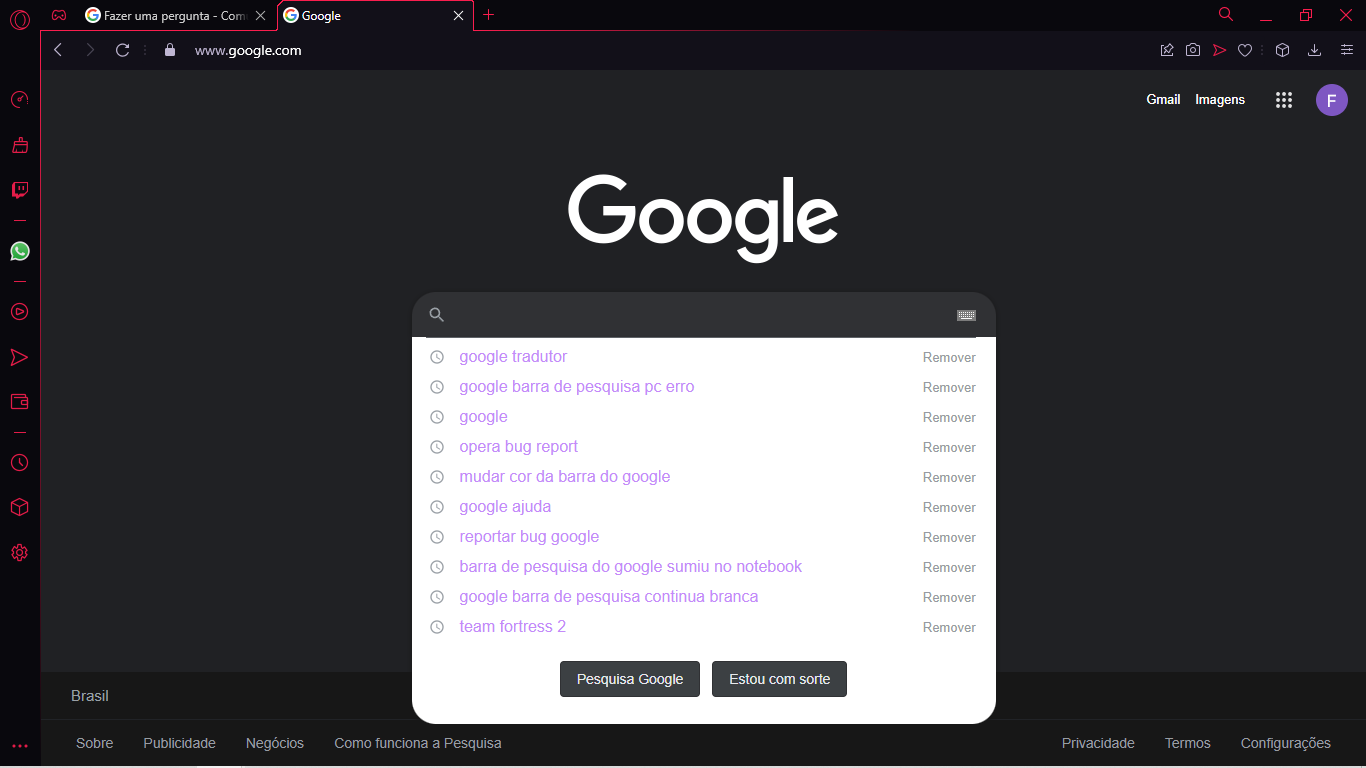Open the Google account avatar F
The width and height of the screenshot is (1366, 768).
(1331, 100)
